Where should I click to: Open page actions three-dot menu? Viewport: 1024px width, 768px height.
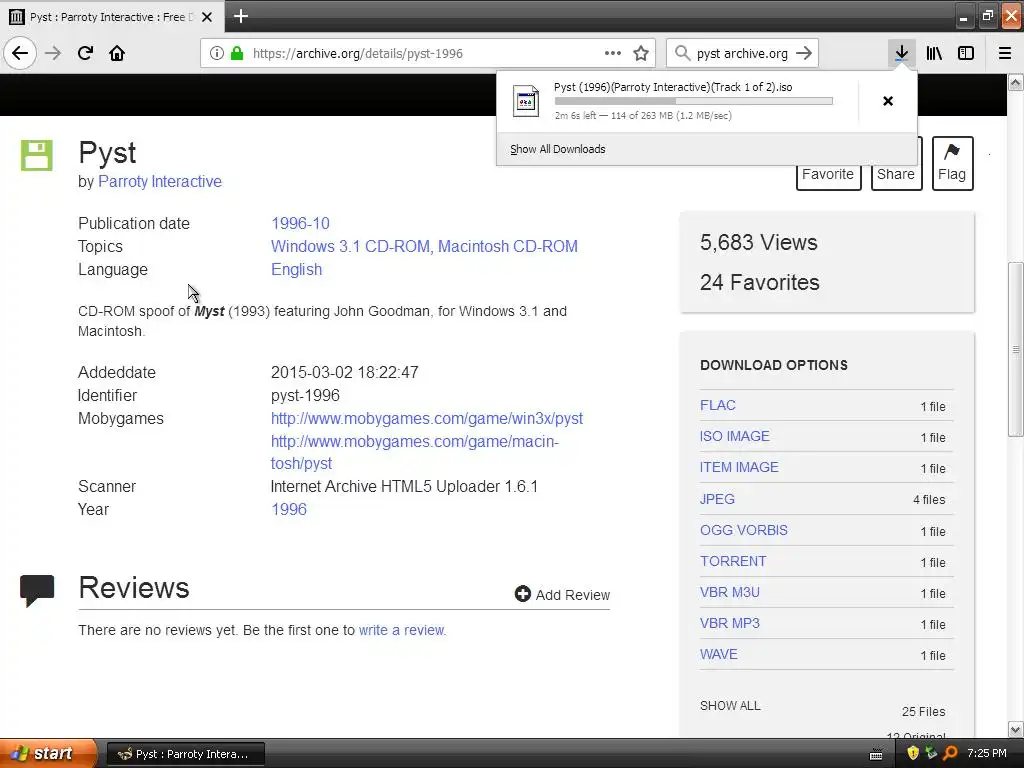613,53
